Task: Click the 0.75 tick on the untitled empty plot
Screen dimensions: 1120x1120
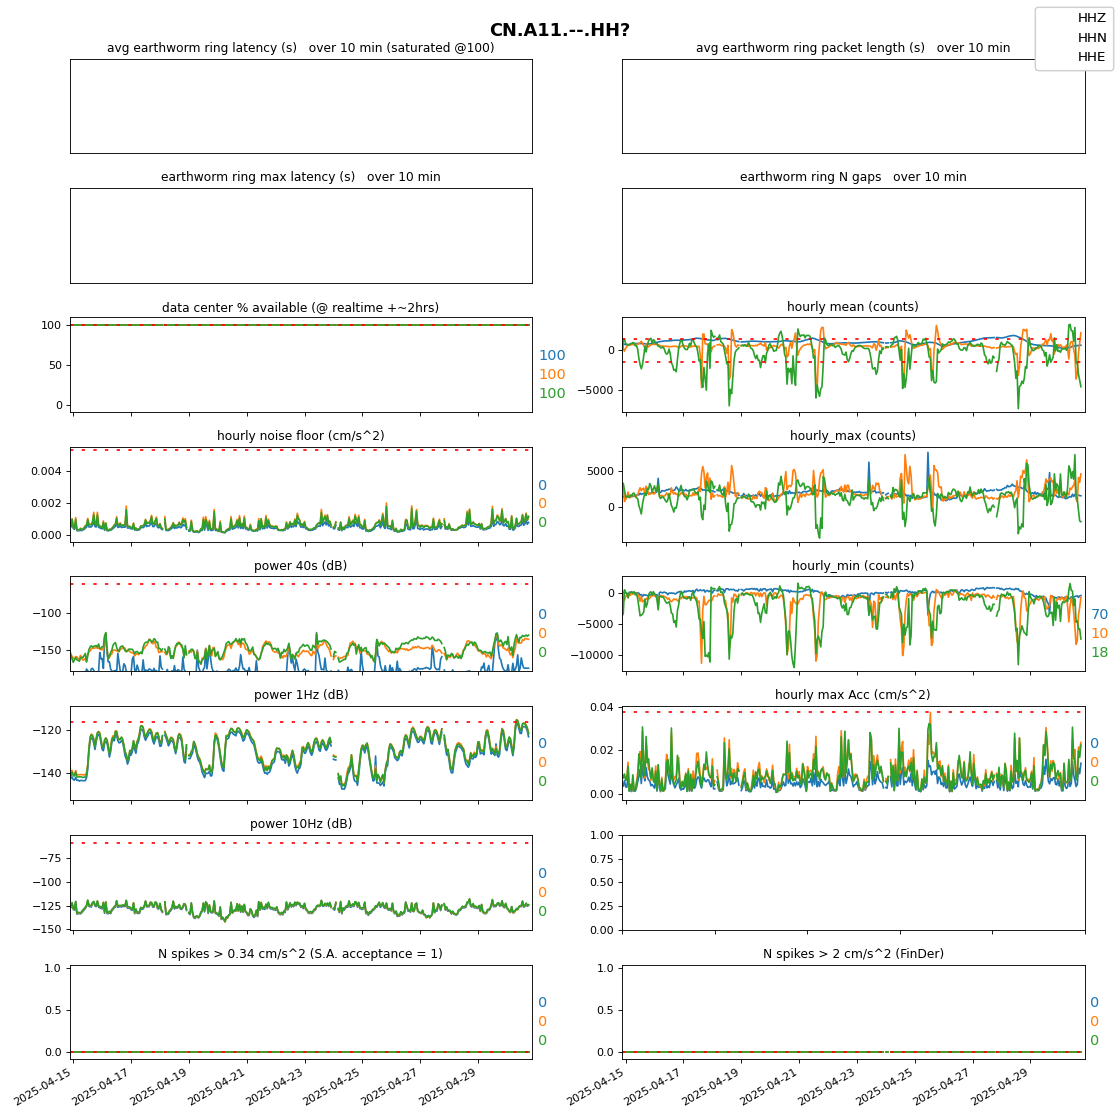Action: click(602, 859)
